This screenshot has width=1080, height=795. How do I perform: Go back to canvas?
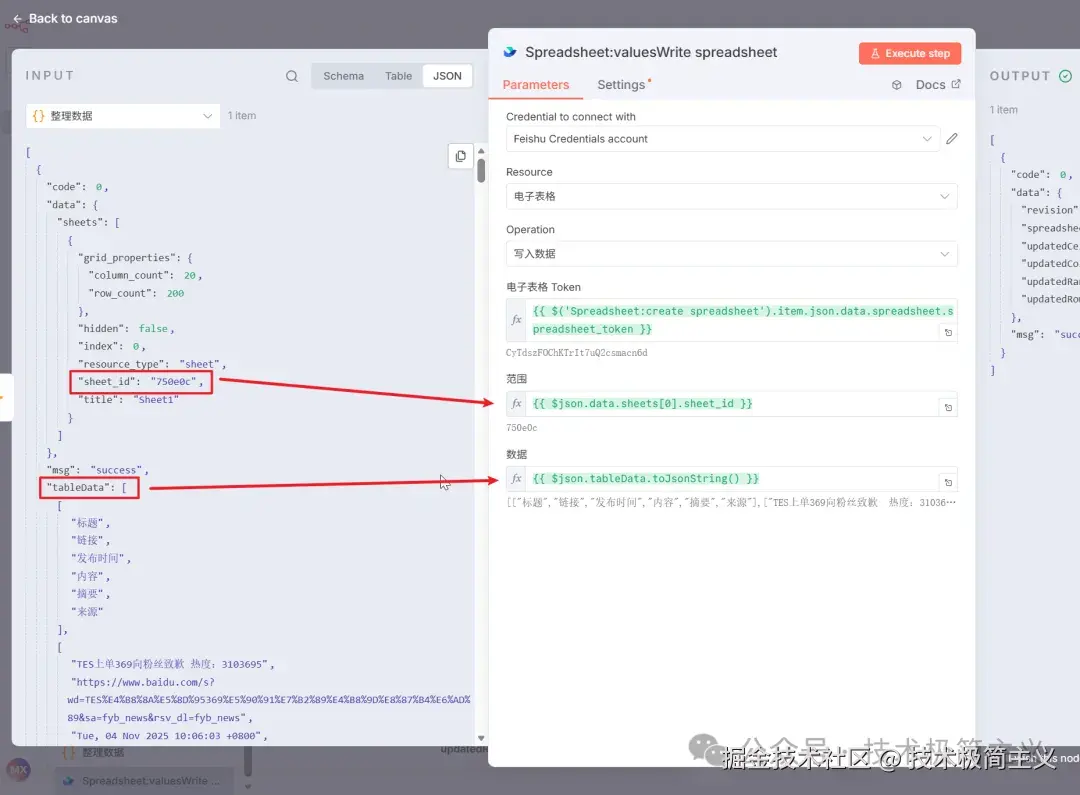[x=65, y=19]
